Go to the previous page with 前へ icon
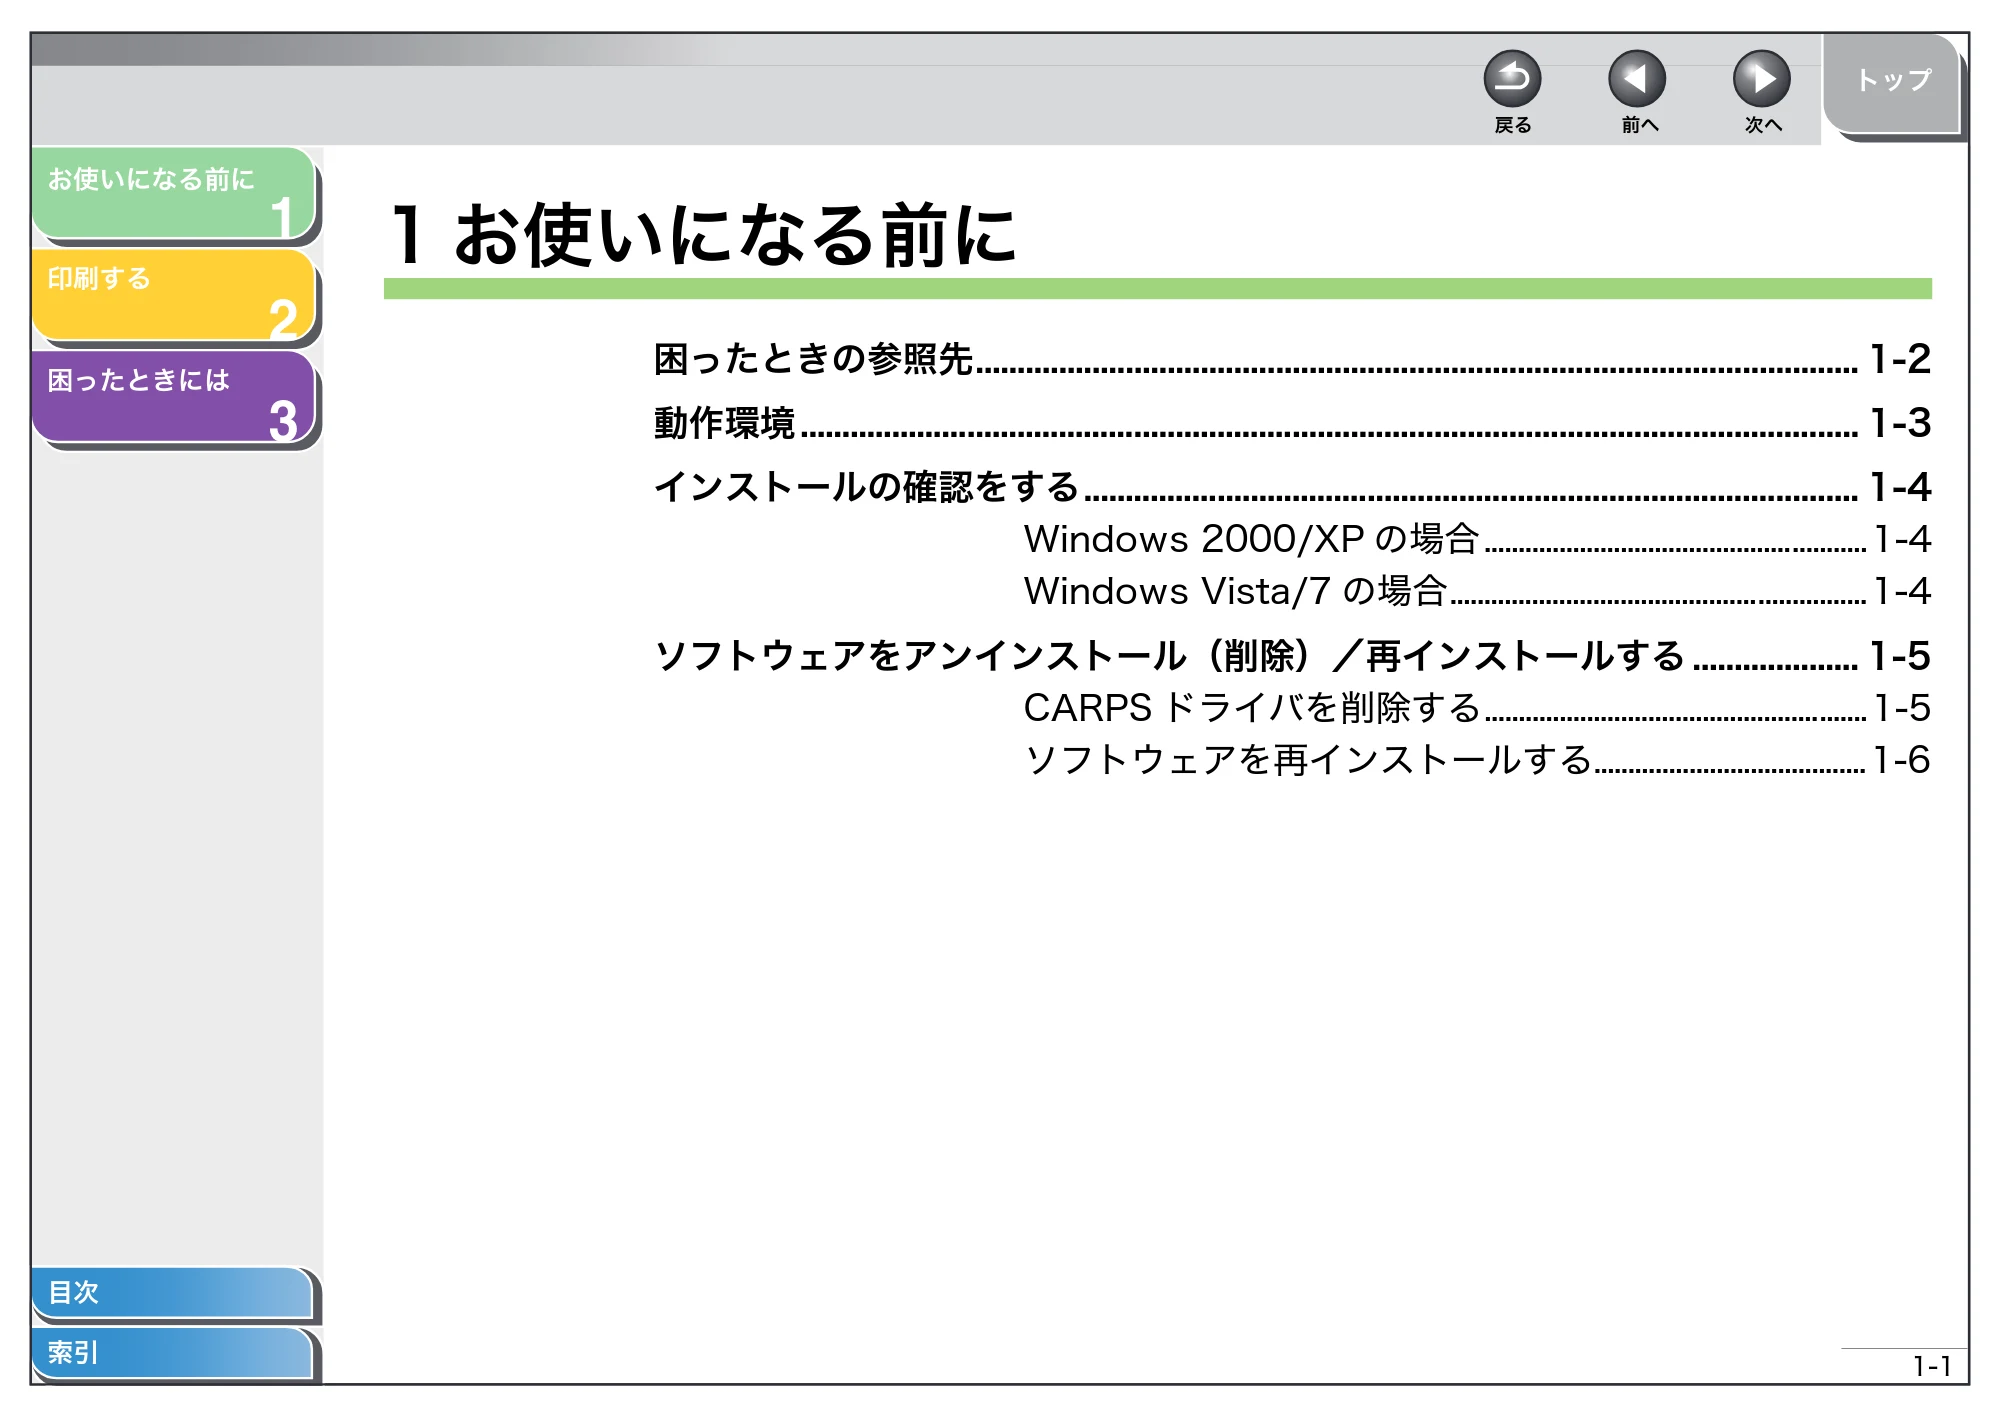The height and width of the screenshot is (1414, 2000). [x=1637, y=79]
